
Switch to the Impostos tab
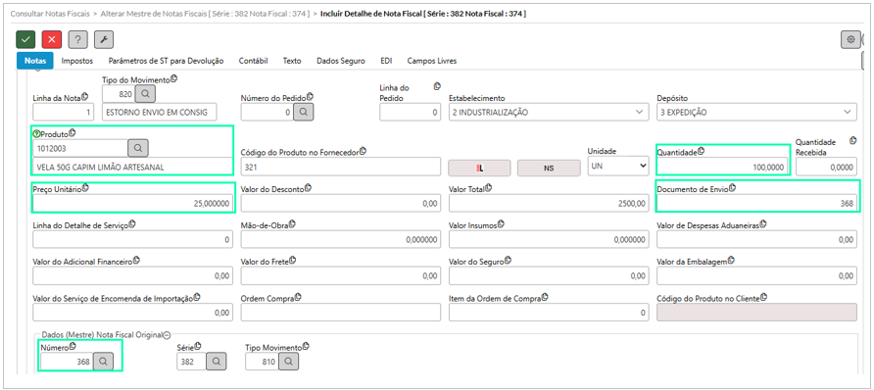click(77, 61)
